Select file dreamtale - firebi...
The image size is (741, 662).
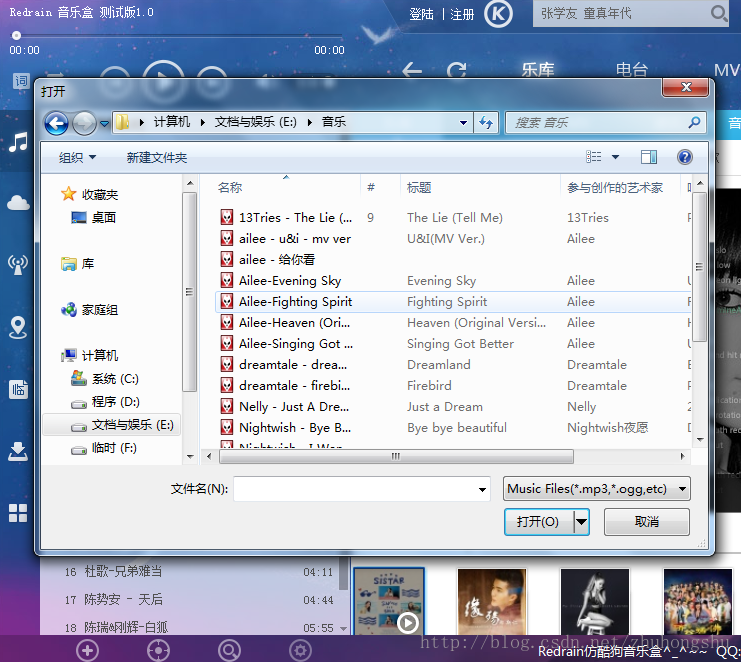285,386
